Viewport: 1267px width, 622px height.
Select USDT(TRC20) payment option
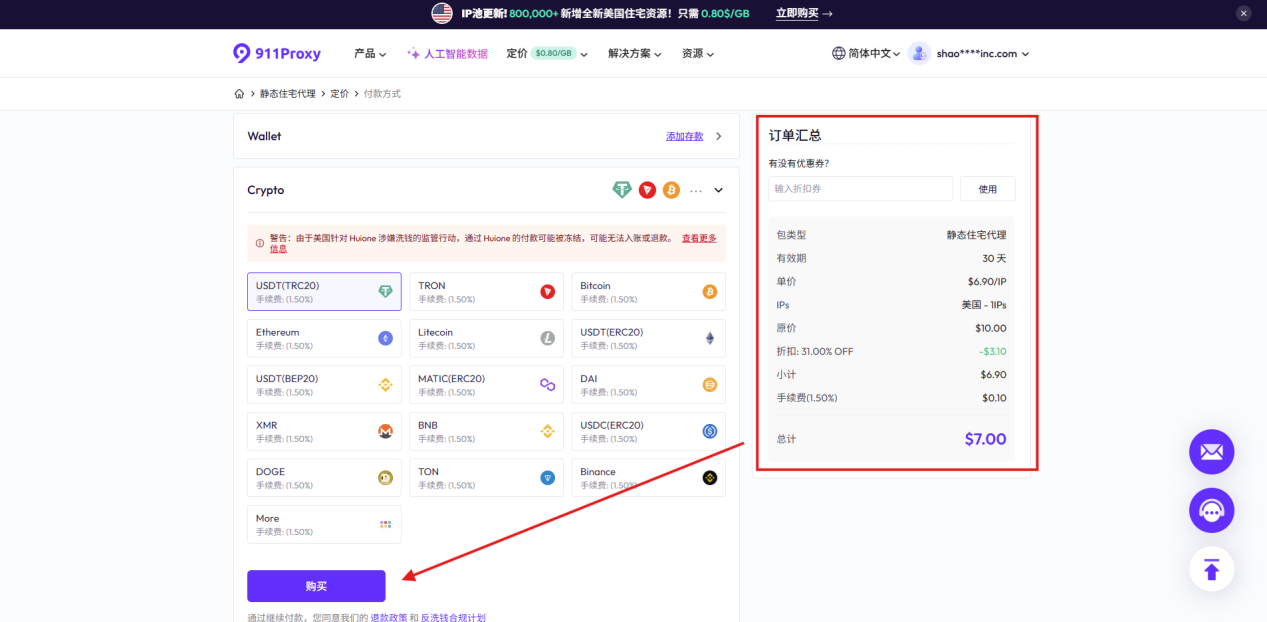(324, 292)
